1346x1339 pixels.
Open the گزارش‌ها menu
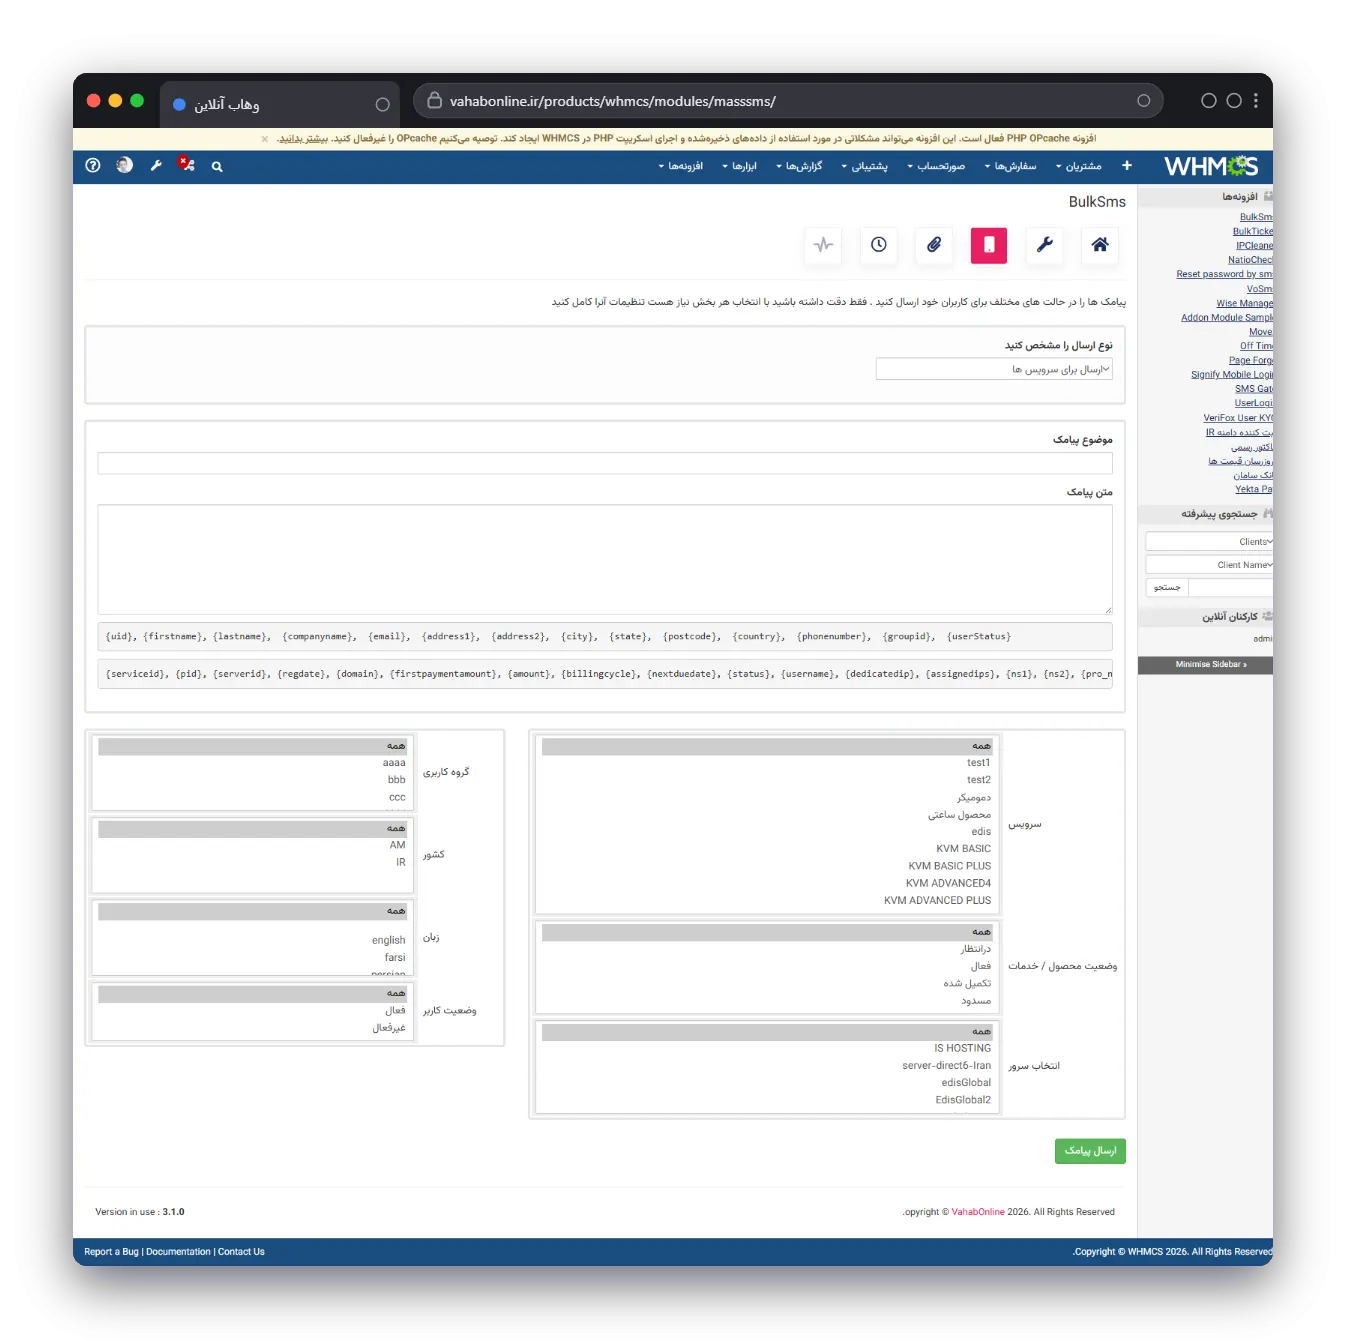click(x=799, y=166)
